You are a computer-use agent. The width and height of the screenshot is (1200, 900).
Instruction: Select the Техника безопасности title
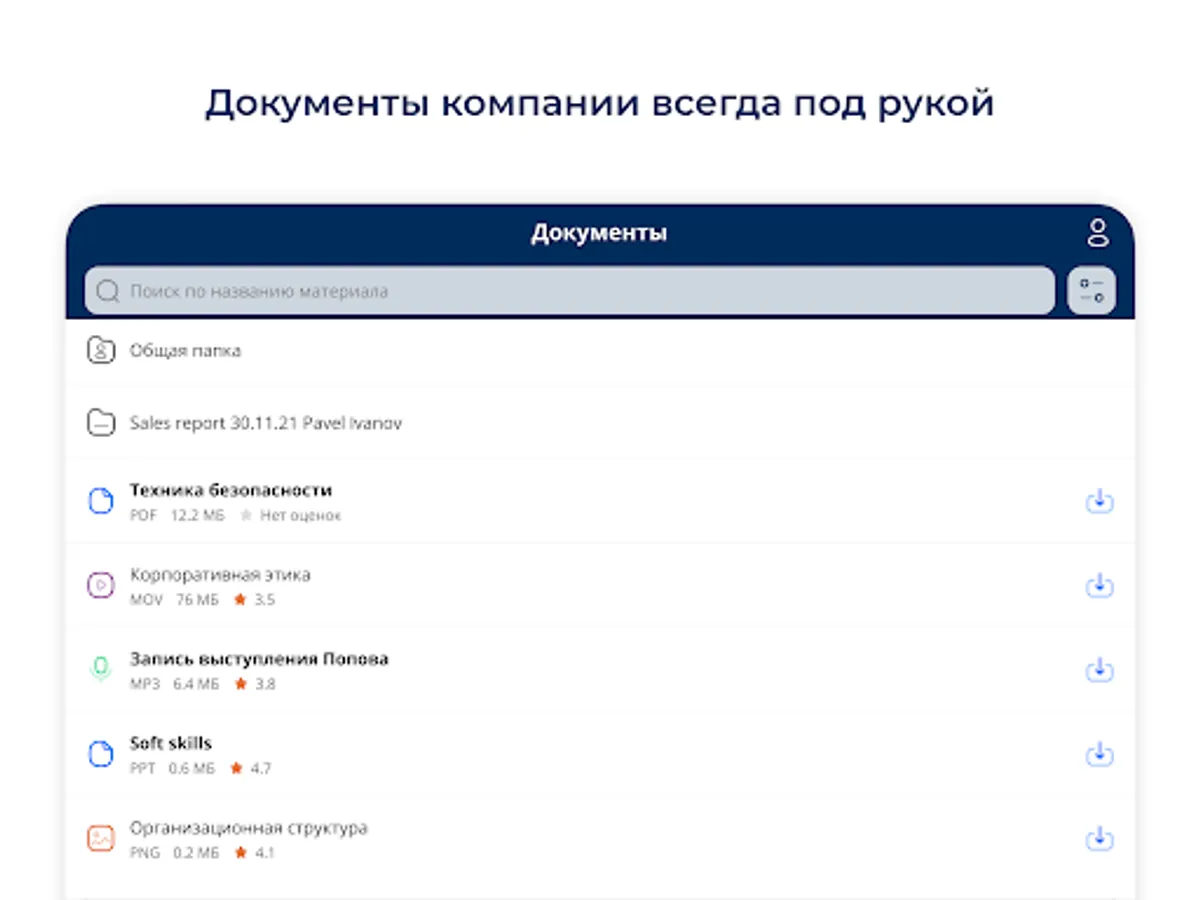pyautogui.click(x=231, y=490)
